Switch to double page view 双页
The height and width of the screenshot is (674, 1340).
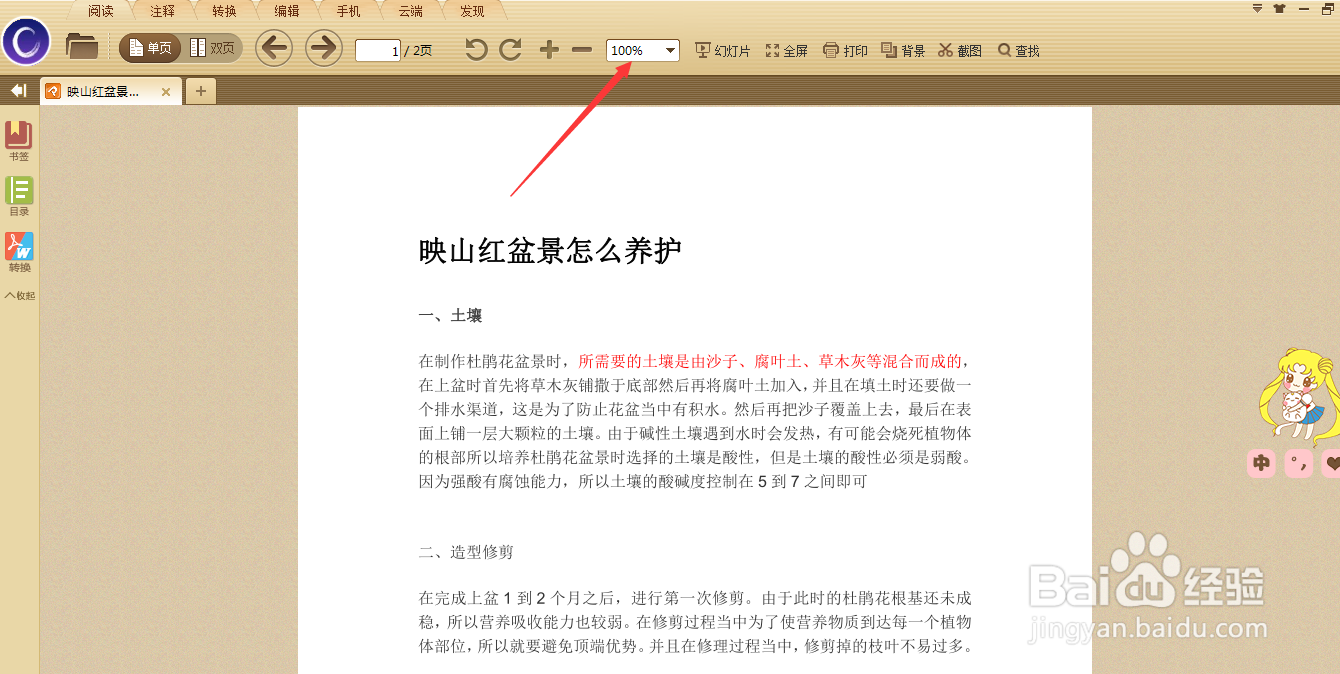212,48
